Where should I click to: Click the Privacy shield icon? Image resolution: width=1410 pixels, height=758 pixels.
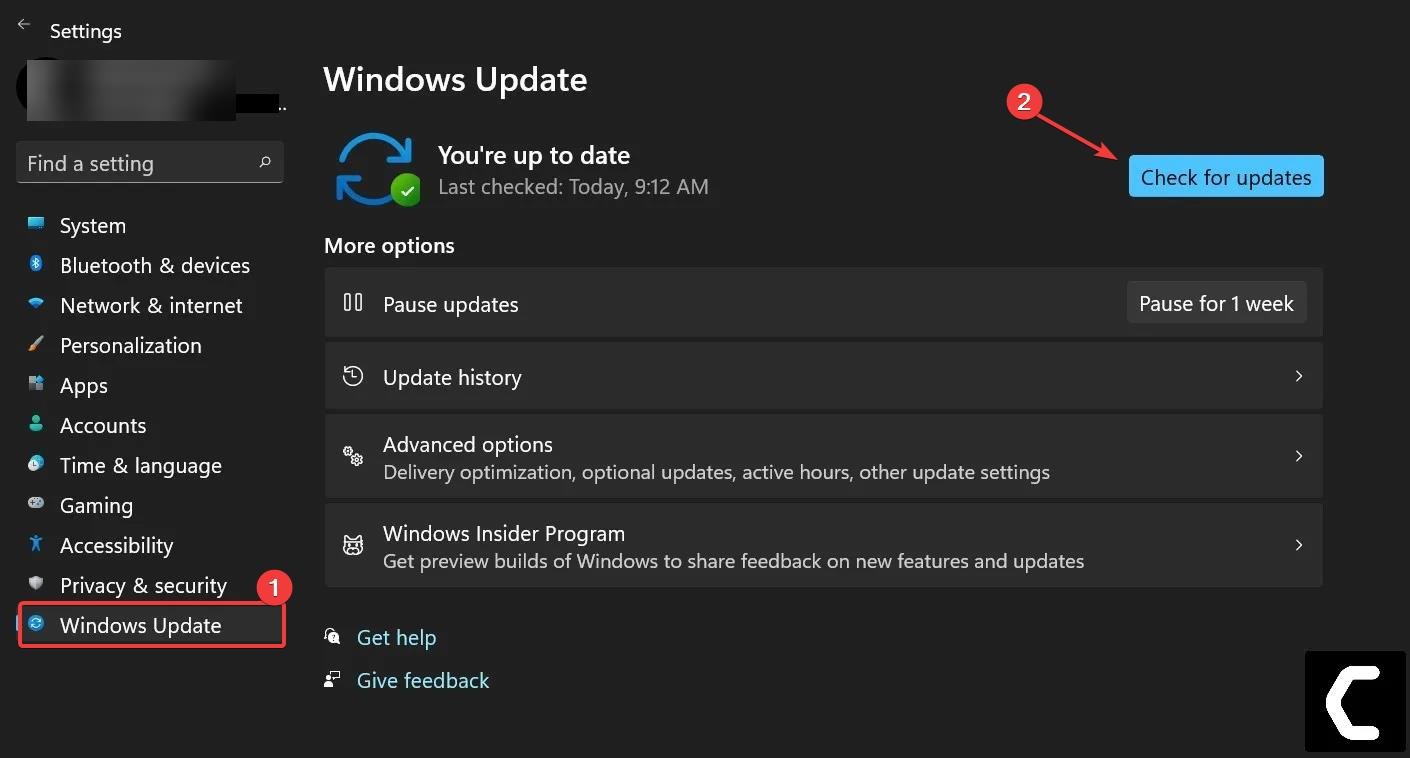point(36,583)
